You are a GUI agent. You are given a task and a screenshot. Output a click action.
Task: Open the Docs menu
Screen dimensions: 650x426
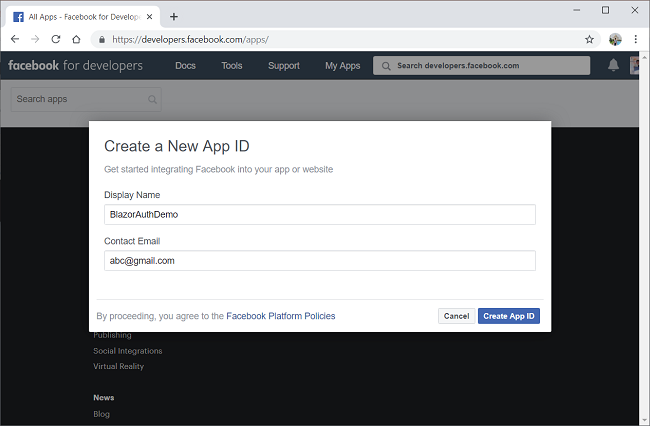[x=185, y=66]
